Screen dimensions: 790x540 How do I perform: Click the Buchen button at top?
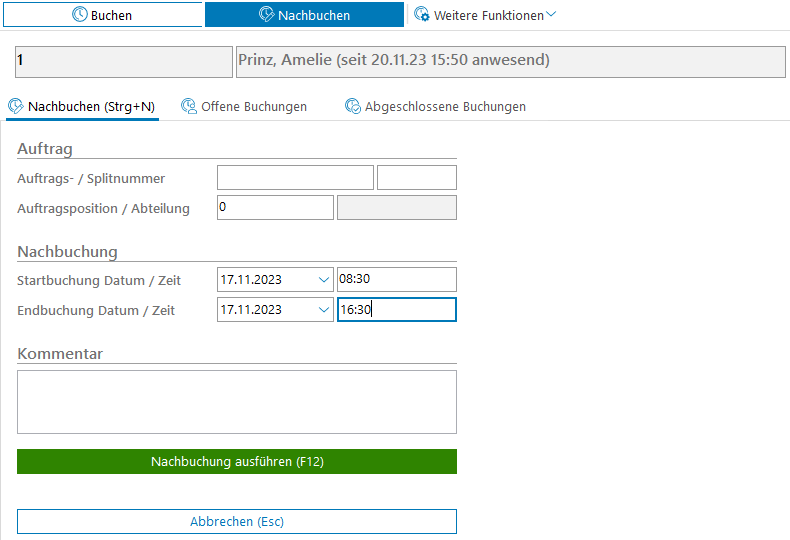tap(102, 15)
